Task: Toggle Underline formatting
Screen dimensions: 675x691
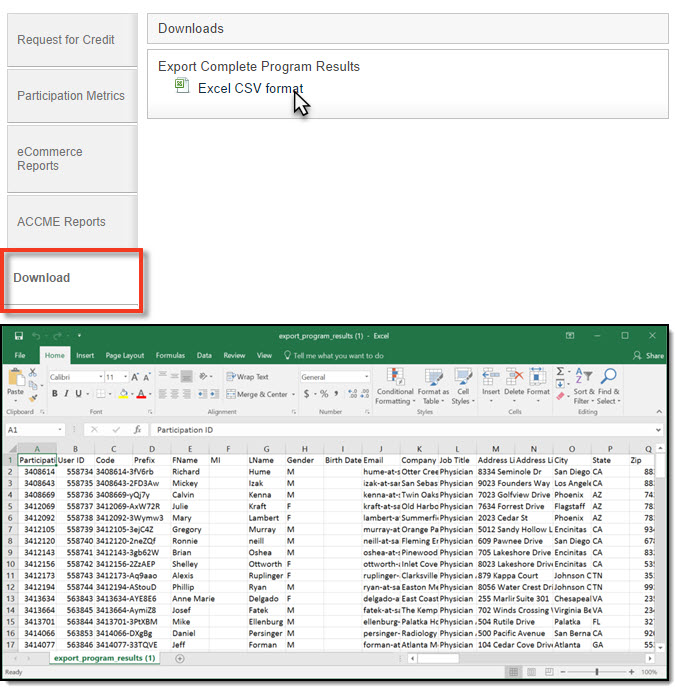Action: [x=78, y=394]
